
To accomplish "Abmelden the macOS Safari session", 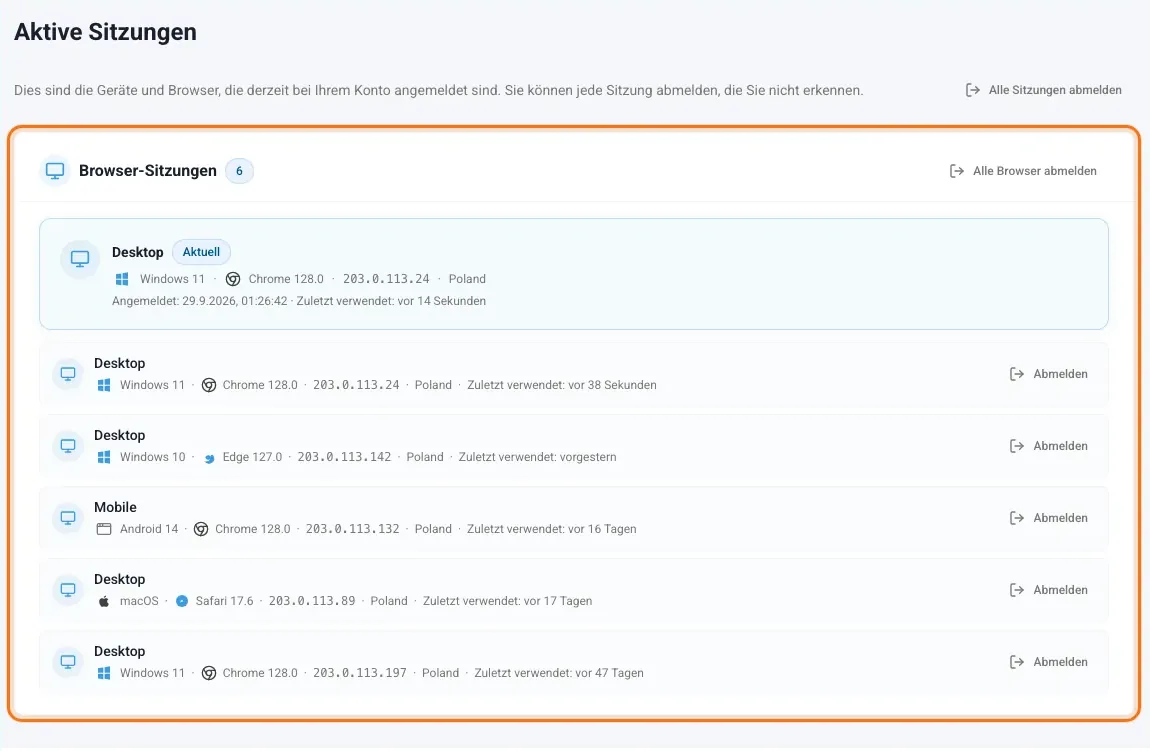I will (x=1048, y=590).
